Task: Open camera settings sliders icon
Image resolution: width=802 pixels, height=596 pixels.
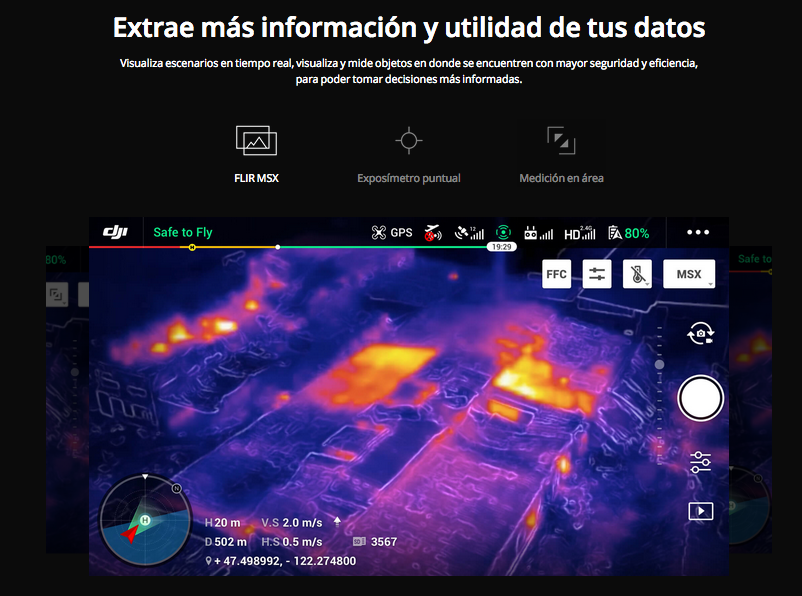Action: click(700, 462)
